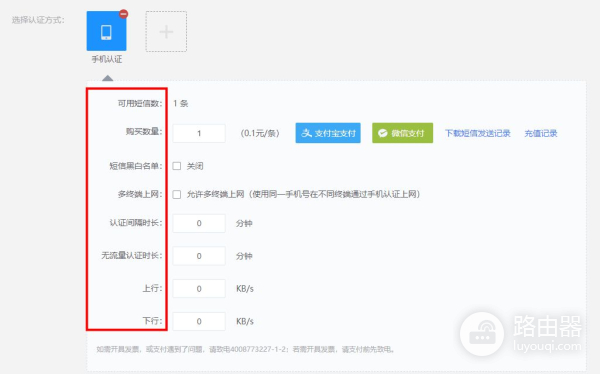600x374 pixels.
Task: Pay with 支付宝支付 button
Action: click(328, 133)
